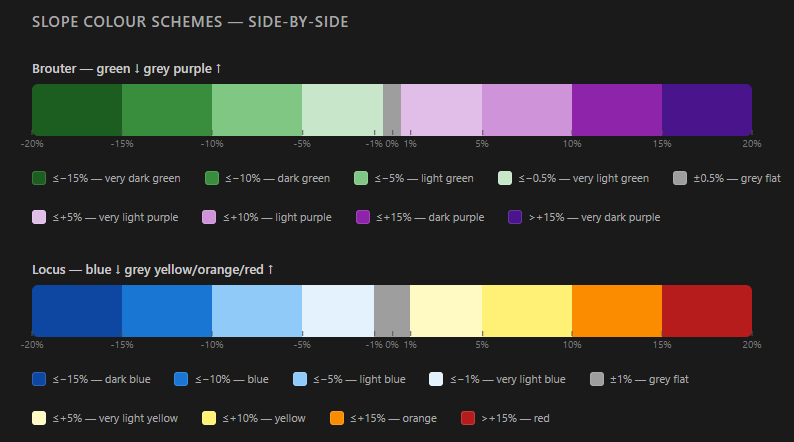Click the Brouter scheme heading

pyautogui.click(x=127, y=69)
